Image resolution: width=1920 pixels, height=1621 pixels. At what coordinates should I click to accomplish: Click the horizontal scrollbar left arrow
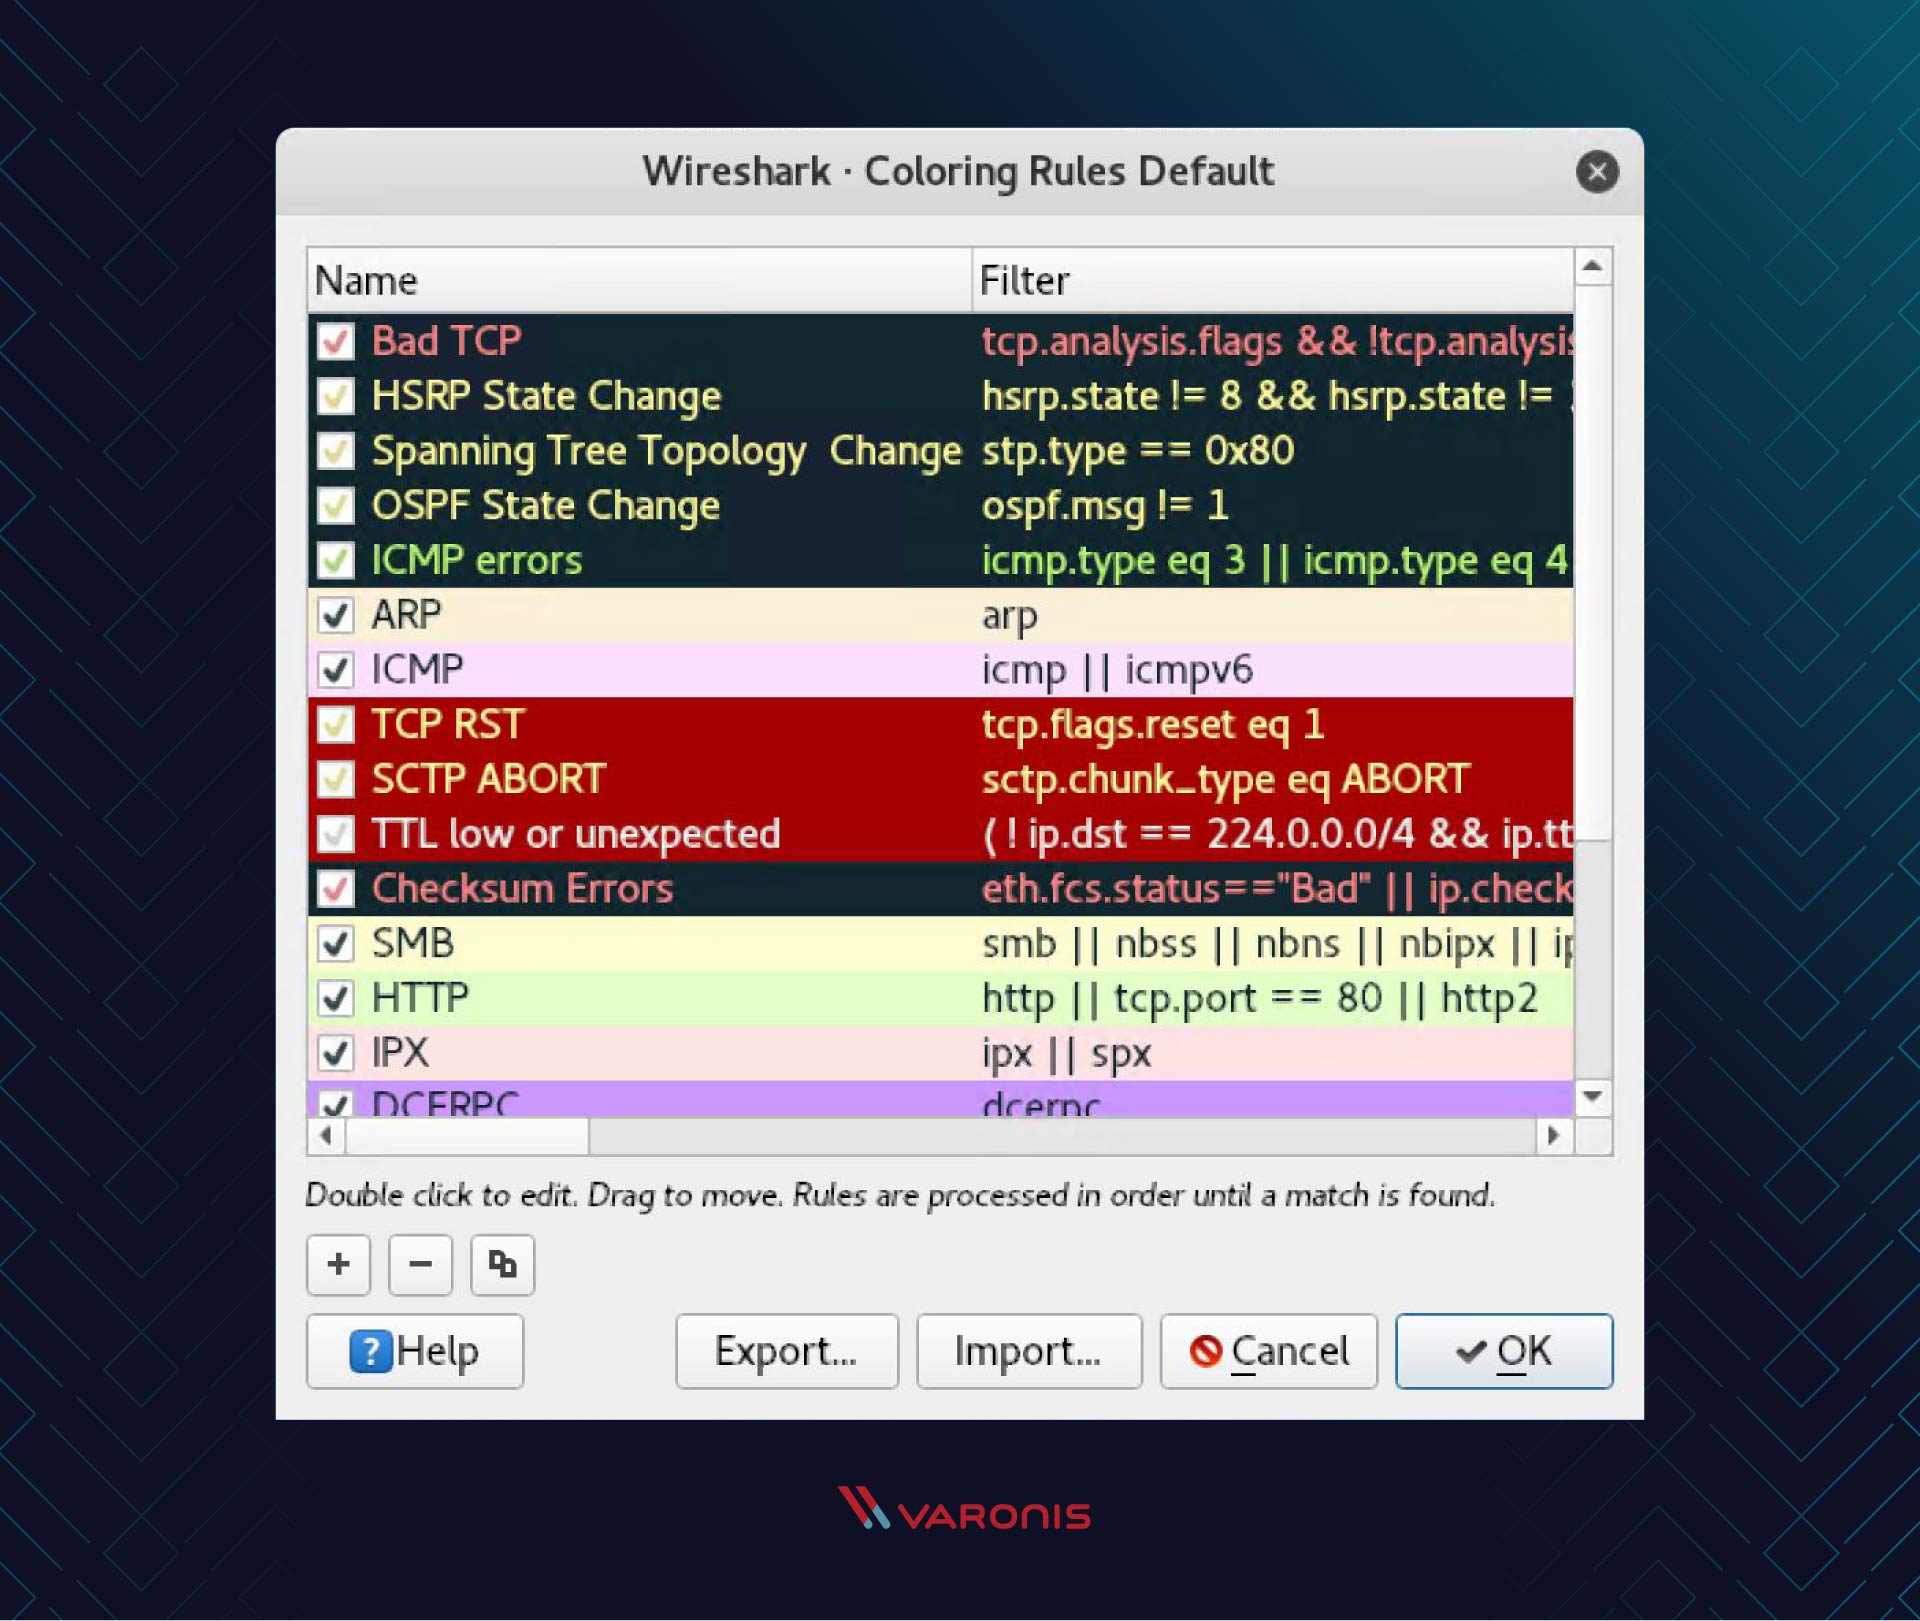[x=325, y=1136]
